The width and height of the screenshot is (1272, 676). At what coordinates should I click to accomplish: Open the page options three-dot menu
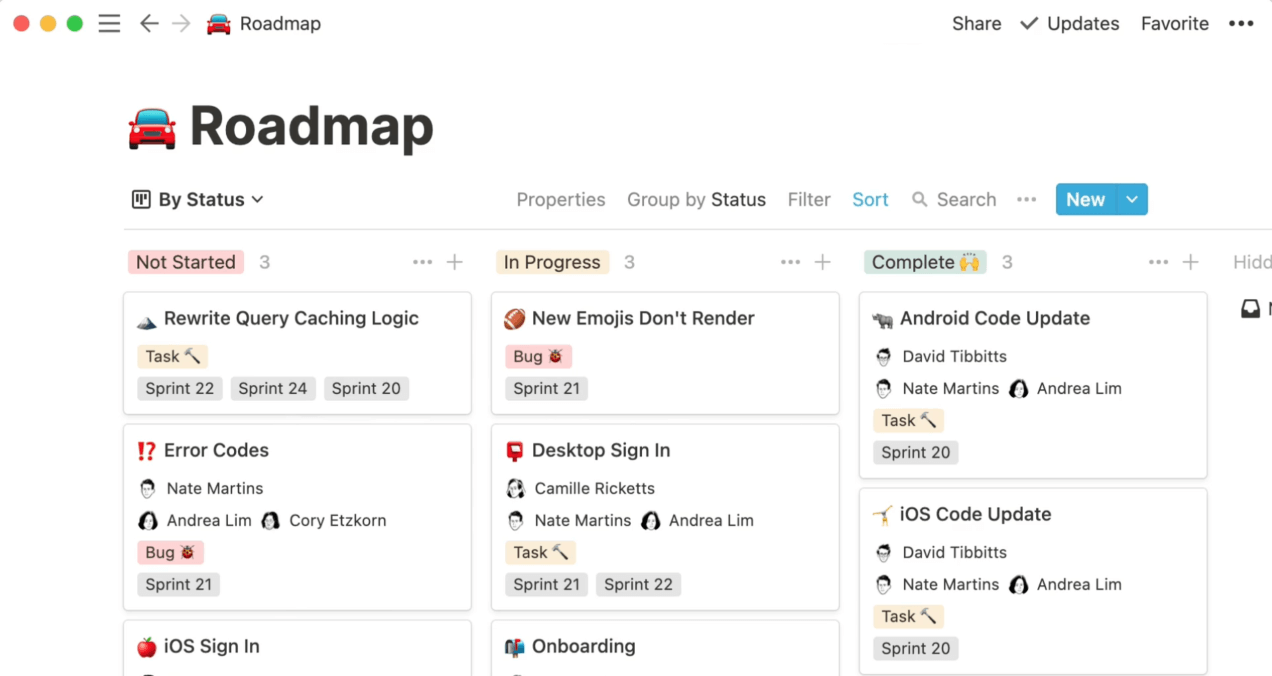pos(1241,24)
